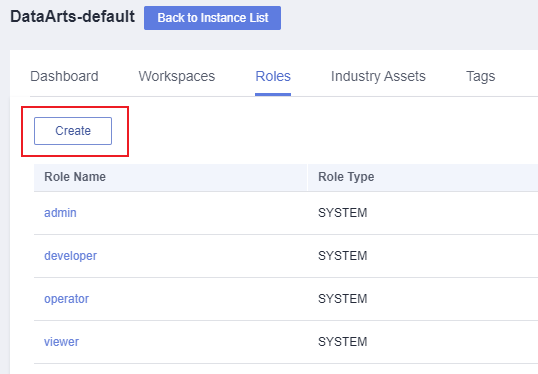
Task: Open the Dashboard tab
Action: (64, 76)
